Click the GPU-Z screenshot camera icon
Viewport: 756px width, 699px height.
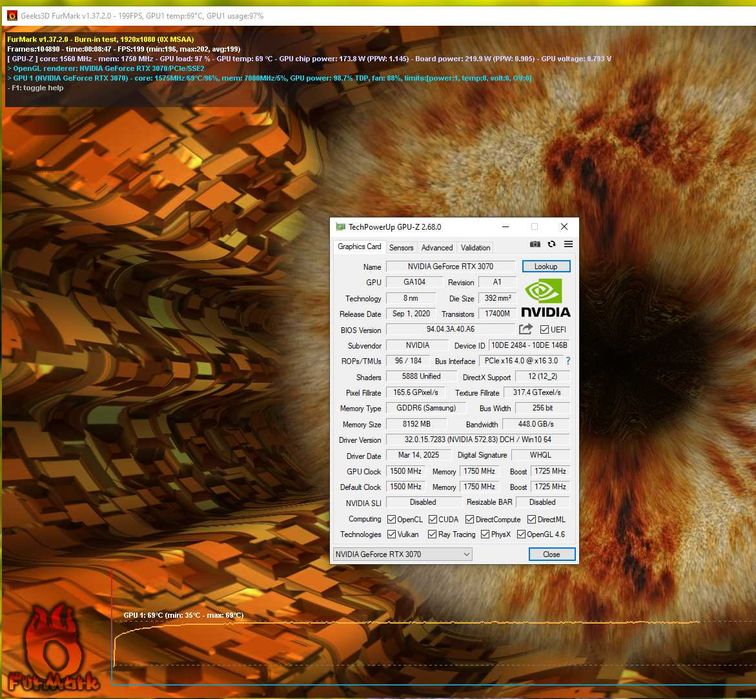click(x=535, y=244)
